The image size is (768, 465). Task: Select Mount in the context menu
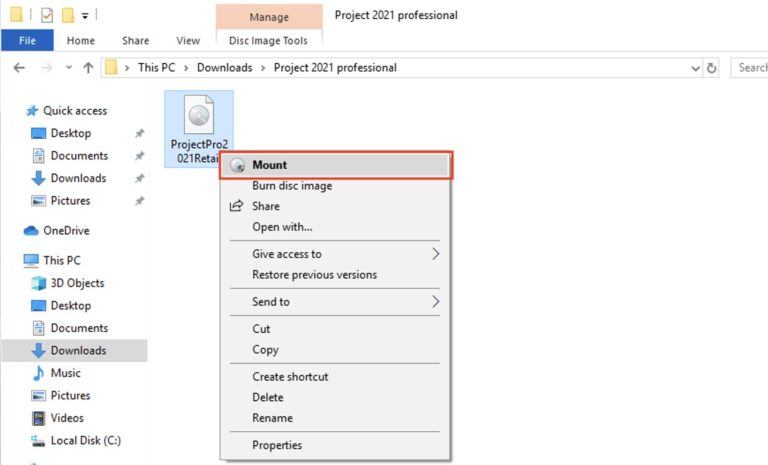click(336, 165)
